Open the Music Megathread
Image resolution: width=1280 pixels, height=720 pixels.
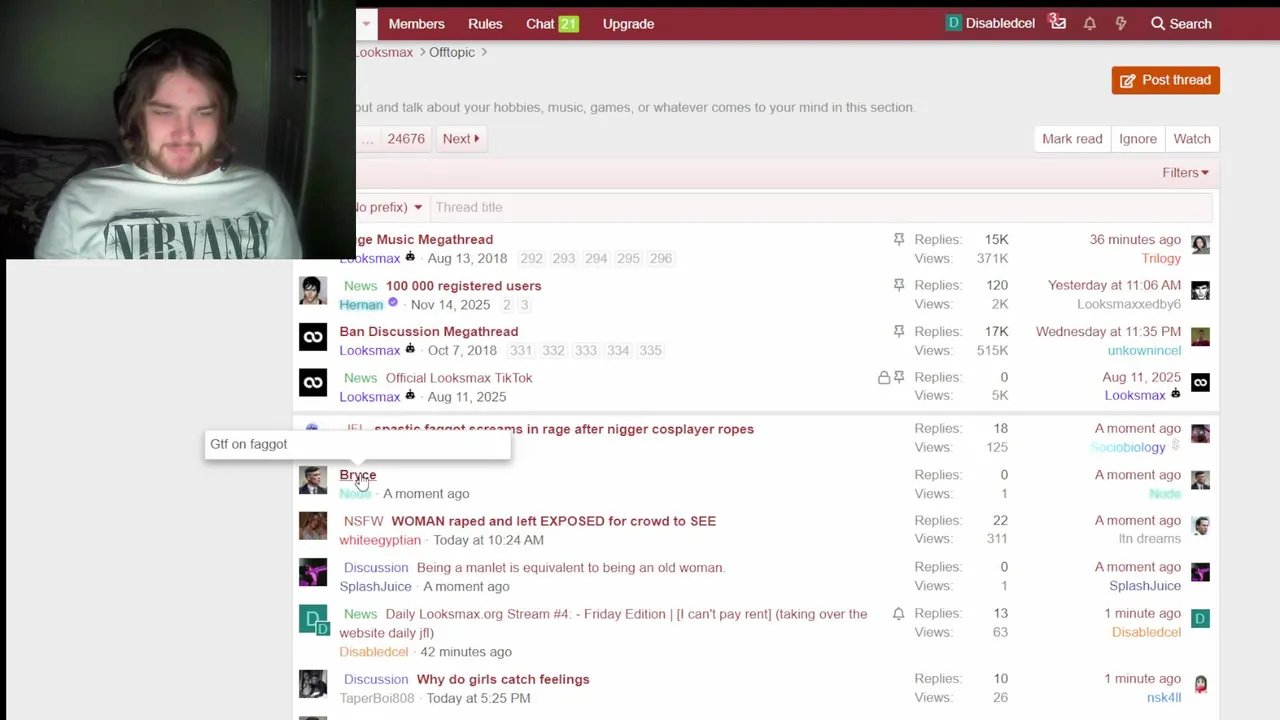click(425, 239)
